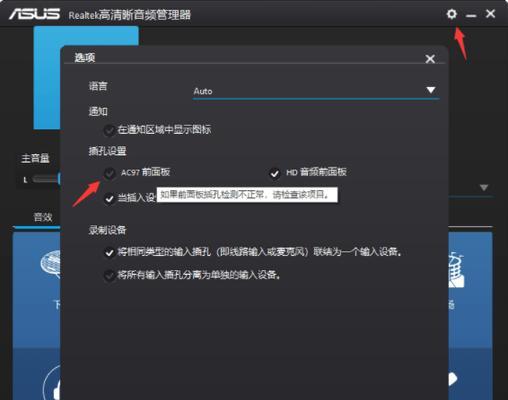This screenshot has height=400, width=508.
Task: Toggle the 当插入设备 checkbox
Action: click(109, 199)
